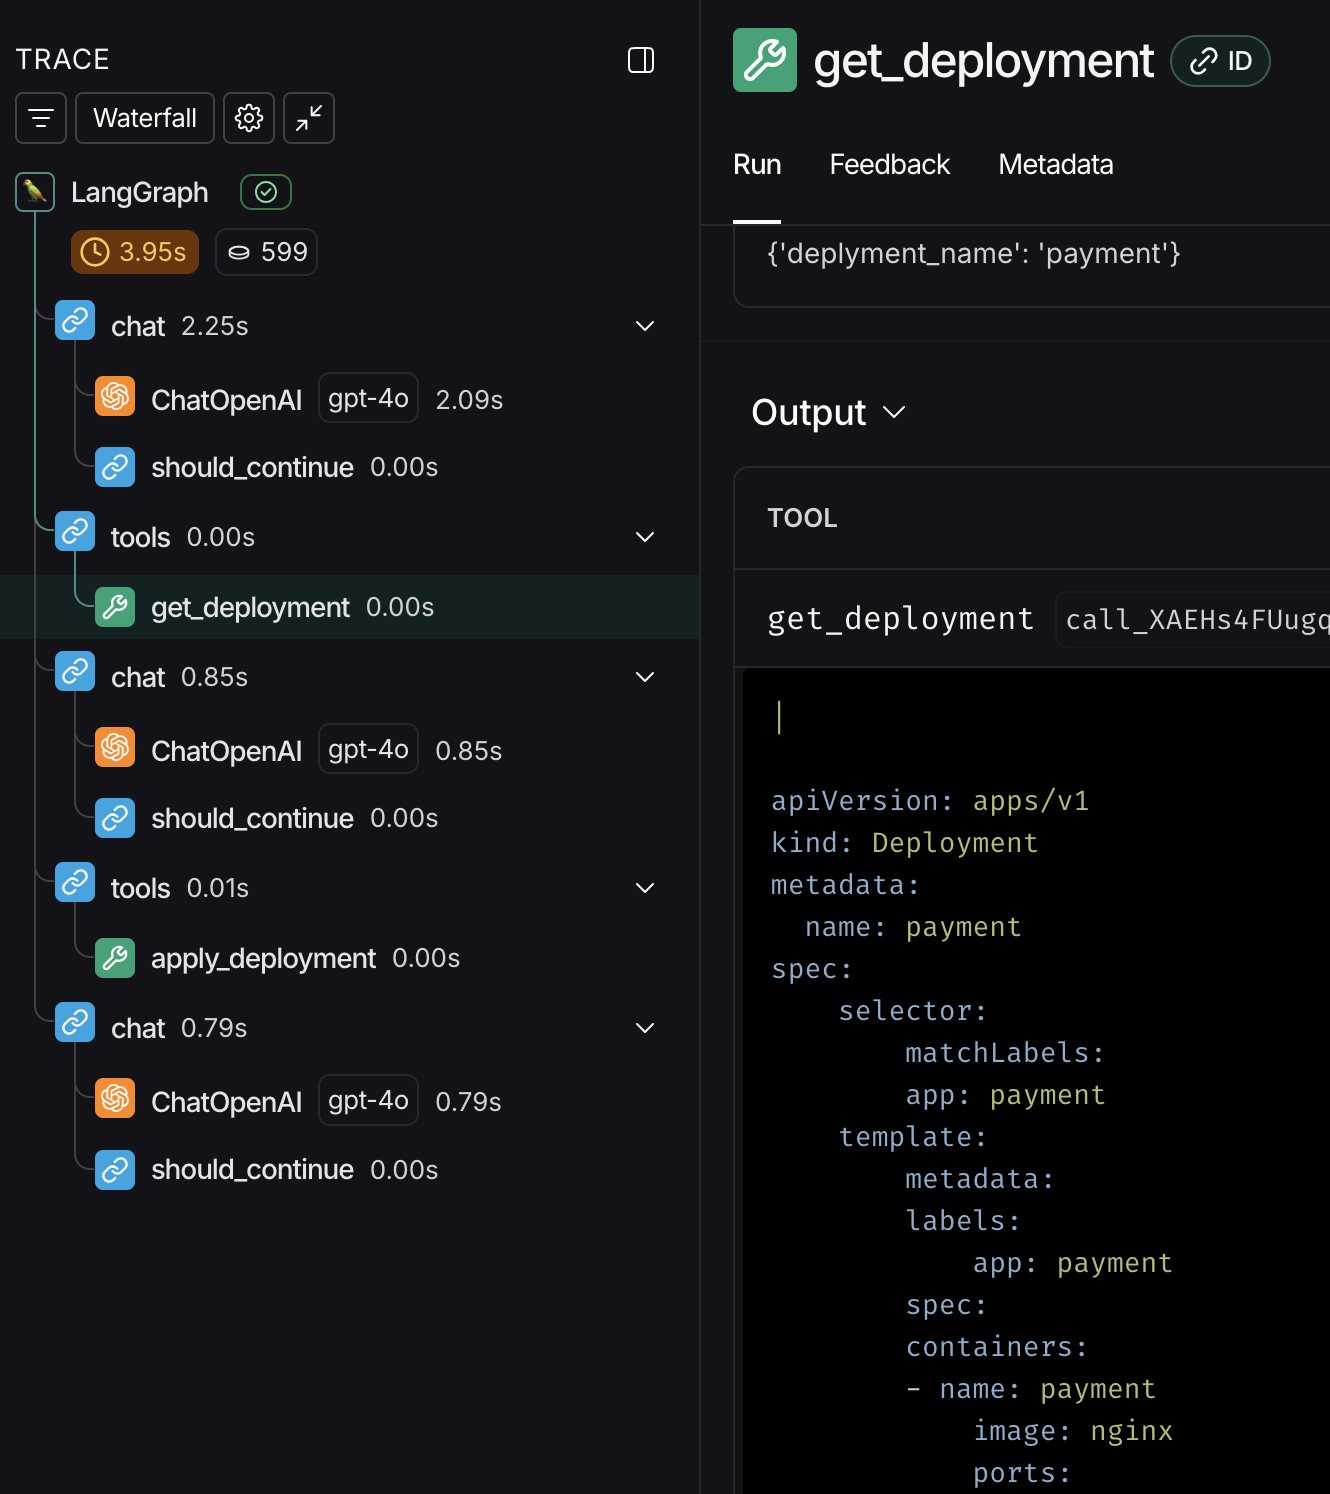Select the get_deployment run in tree

click(250, 607)
